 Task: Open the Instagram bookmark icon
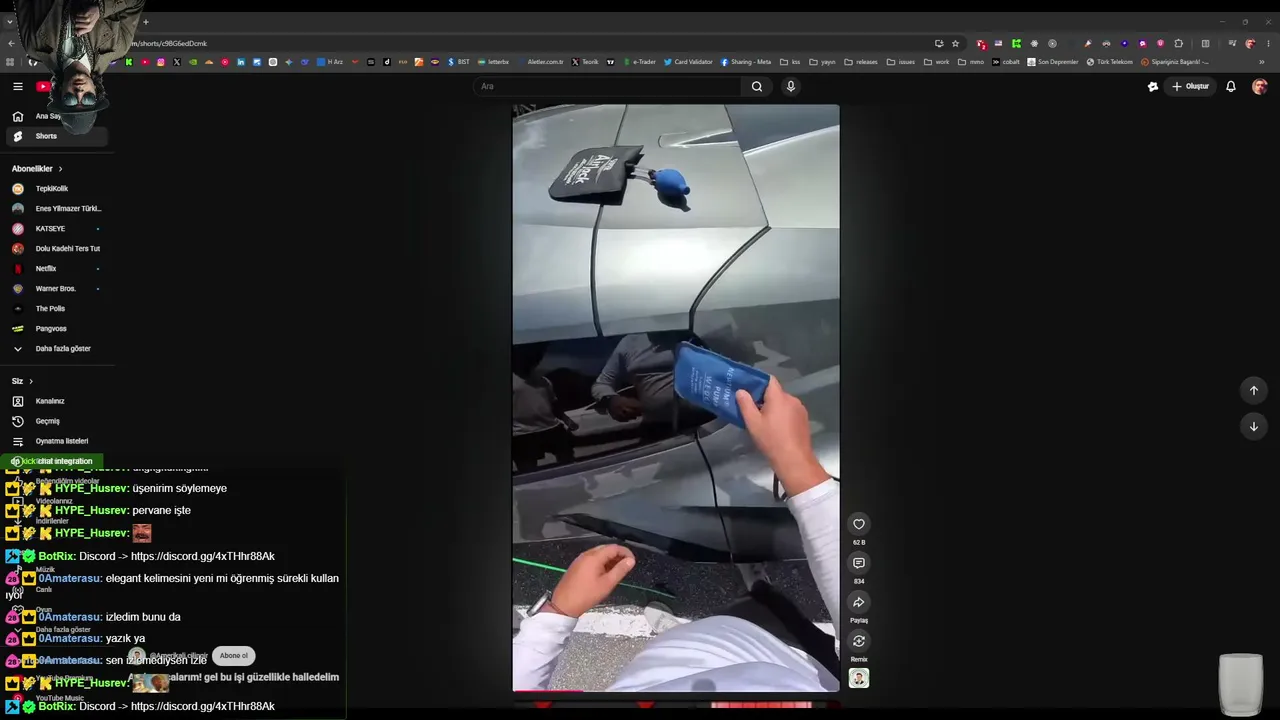click(161, 62)
